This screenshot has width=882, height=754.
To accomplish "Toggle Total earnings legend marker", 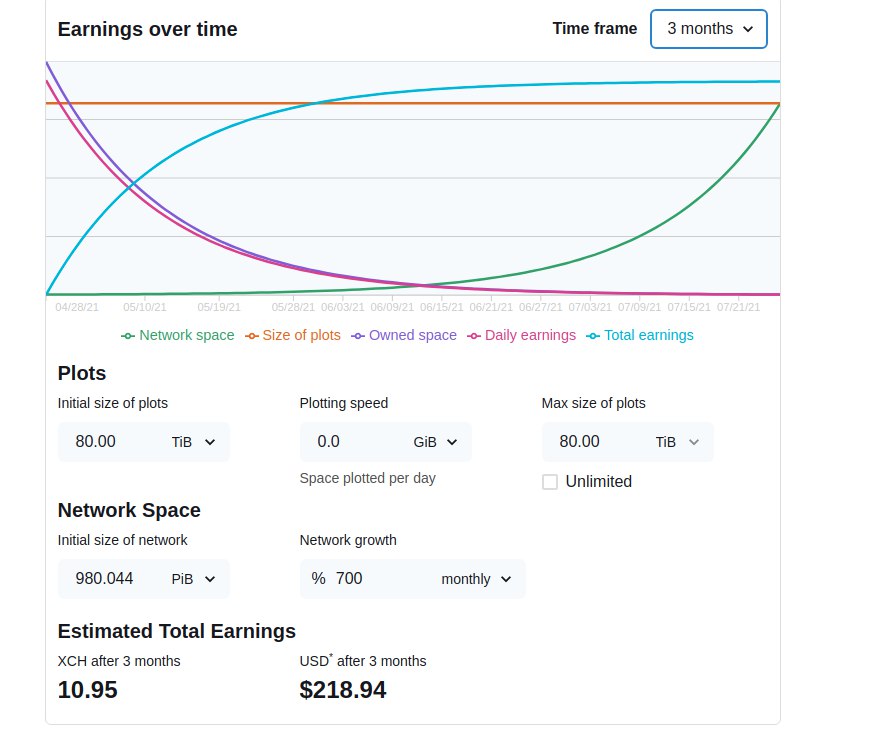I will (594, 336).
